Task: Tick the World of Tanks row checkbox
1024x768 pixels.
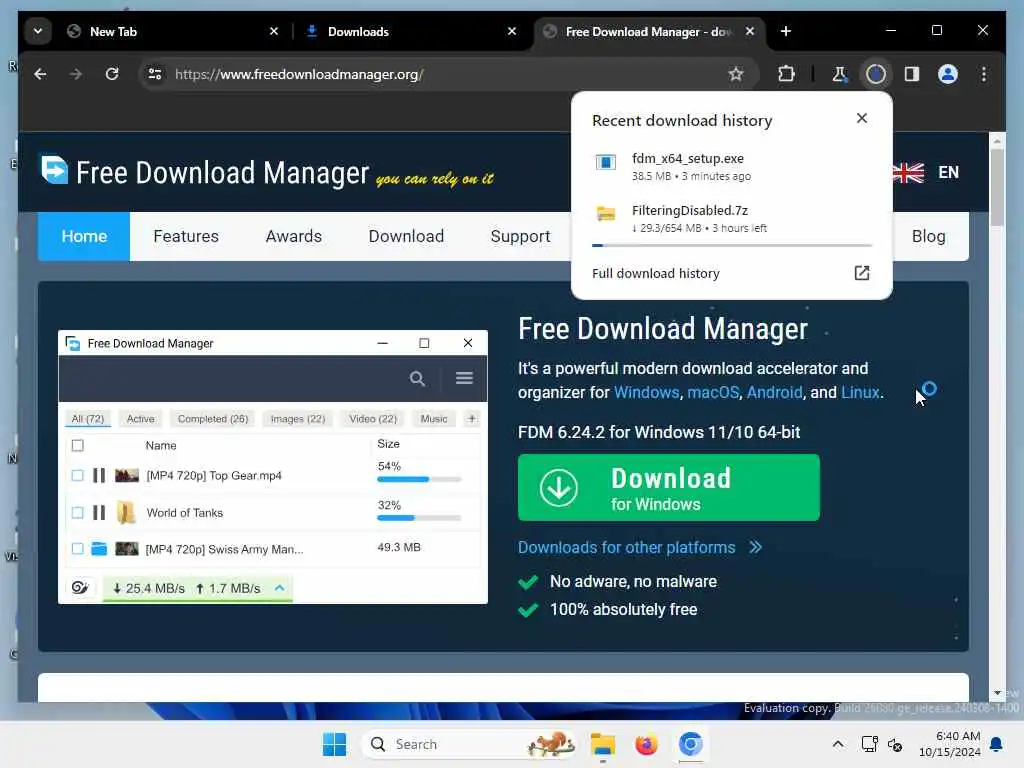Action: pos(78,513)
